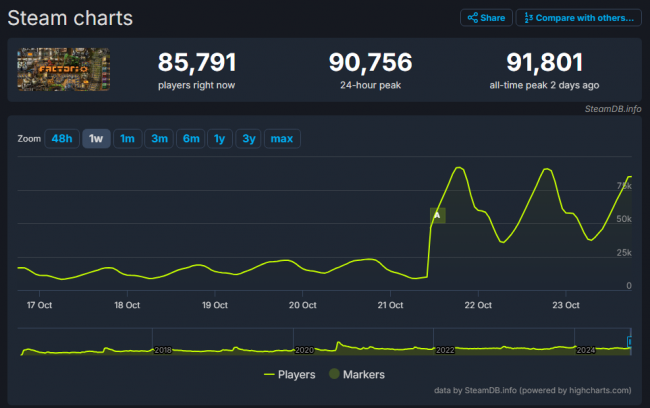
Task: Click 2020 in the navigator timeline
Action: click(304, 350)
